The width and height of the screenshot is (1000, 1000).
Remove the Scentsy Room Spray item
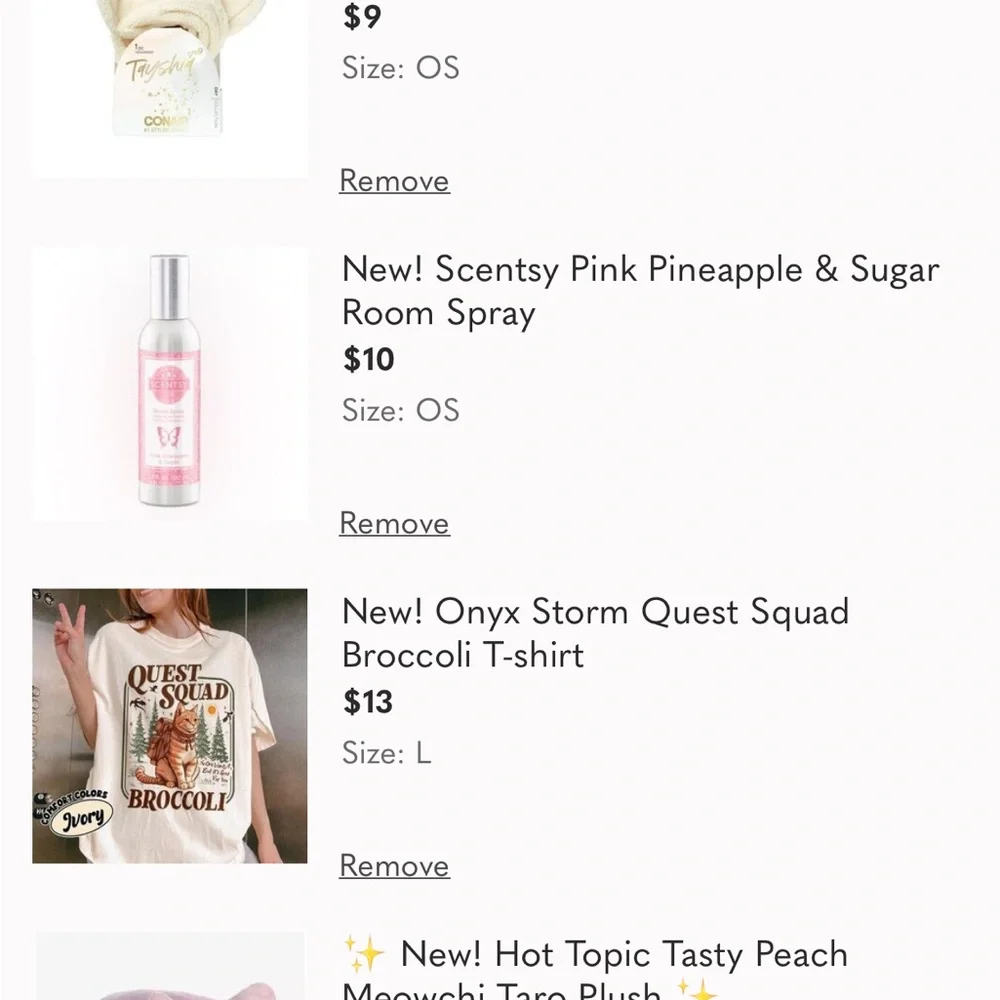point(394,523)
